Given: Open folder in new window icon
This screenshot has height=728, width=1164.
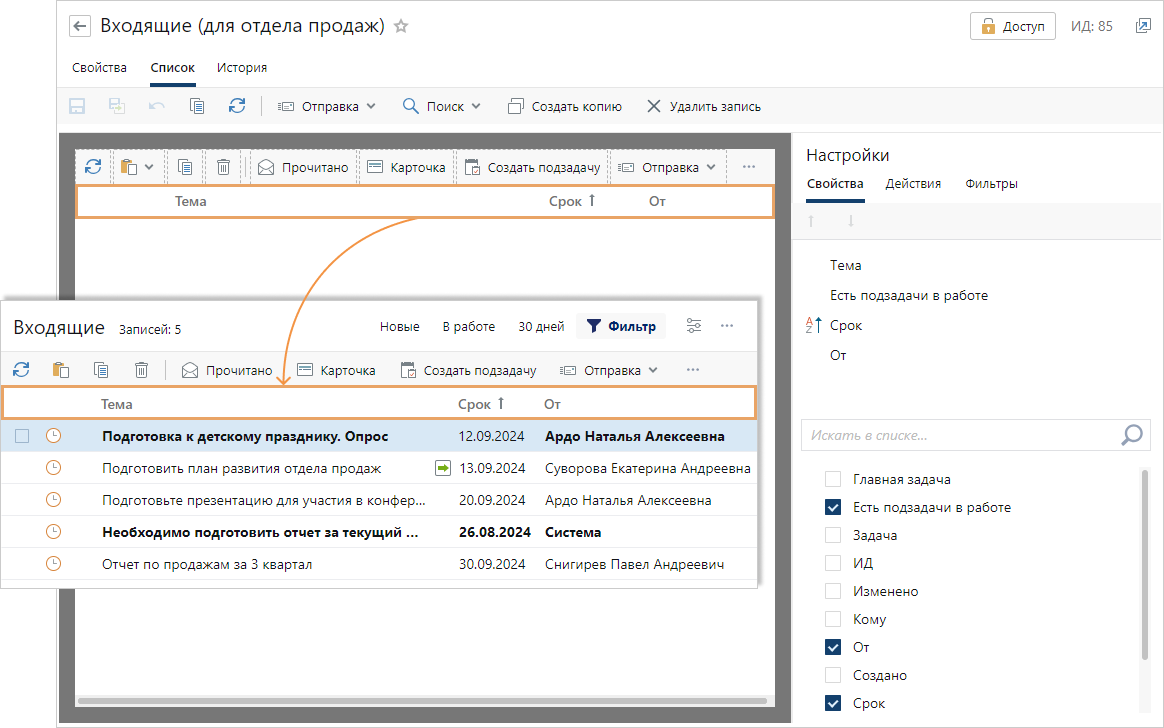Looking at the screenshot, I should (x=1143, y=26).
